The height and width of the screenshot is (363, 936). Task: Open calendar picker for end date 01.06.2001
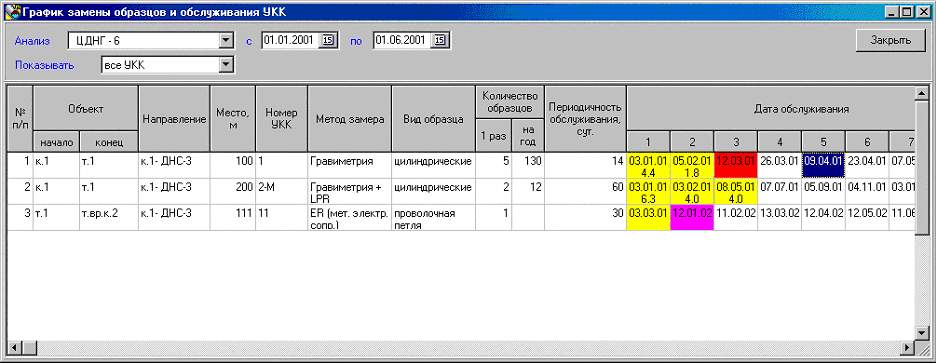coord(439,41)
